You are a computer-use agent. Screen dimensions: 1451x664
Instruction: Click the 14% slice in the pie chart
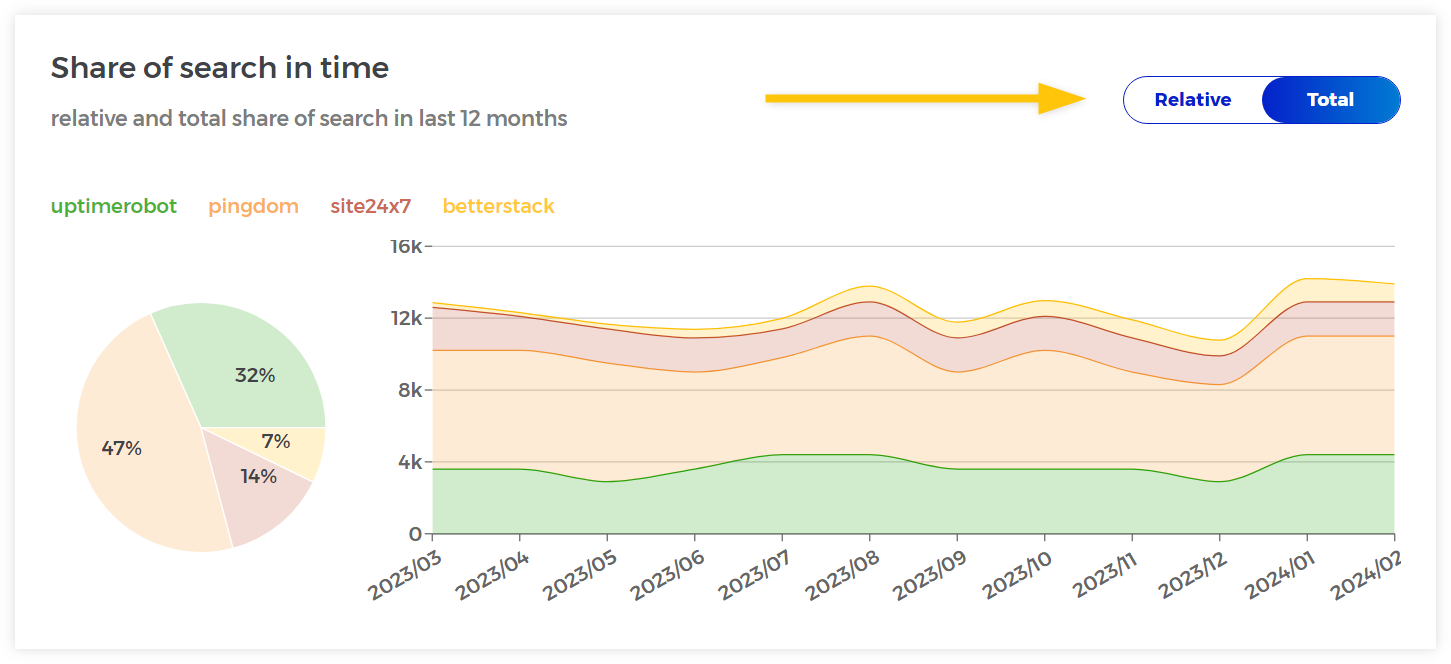pos(260,477)
